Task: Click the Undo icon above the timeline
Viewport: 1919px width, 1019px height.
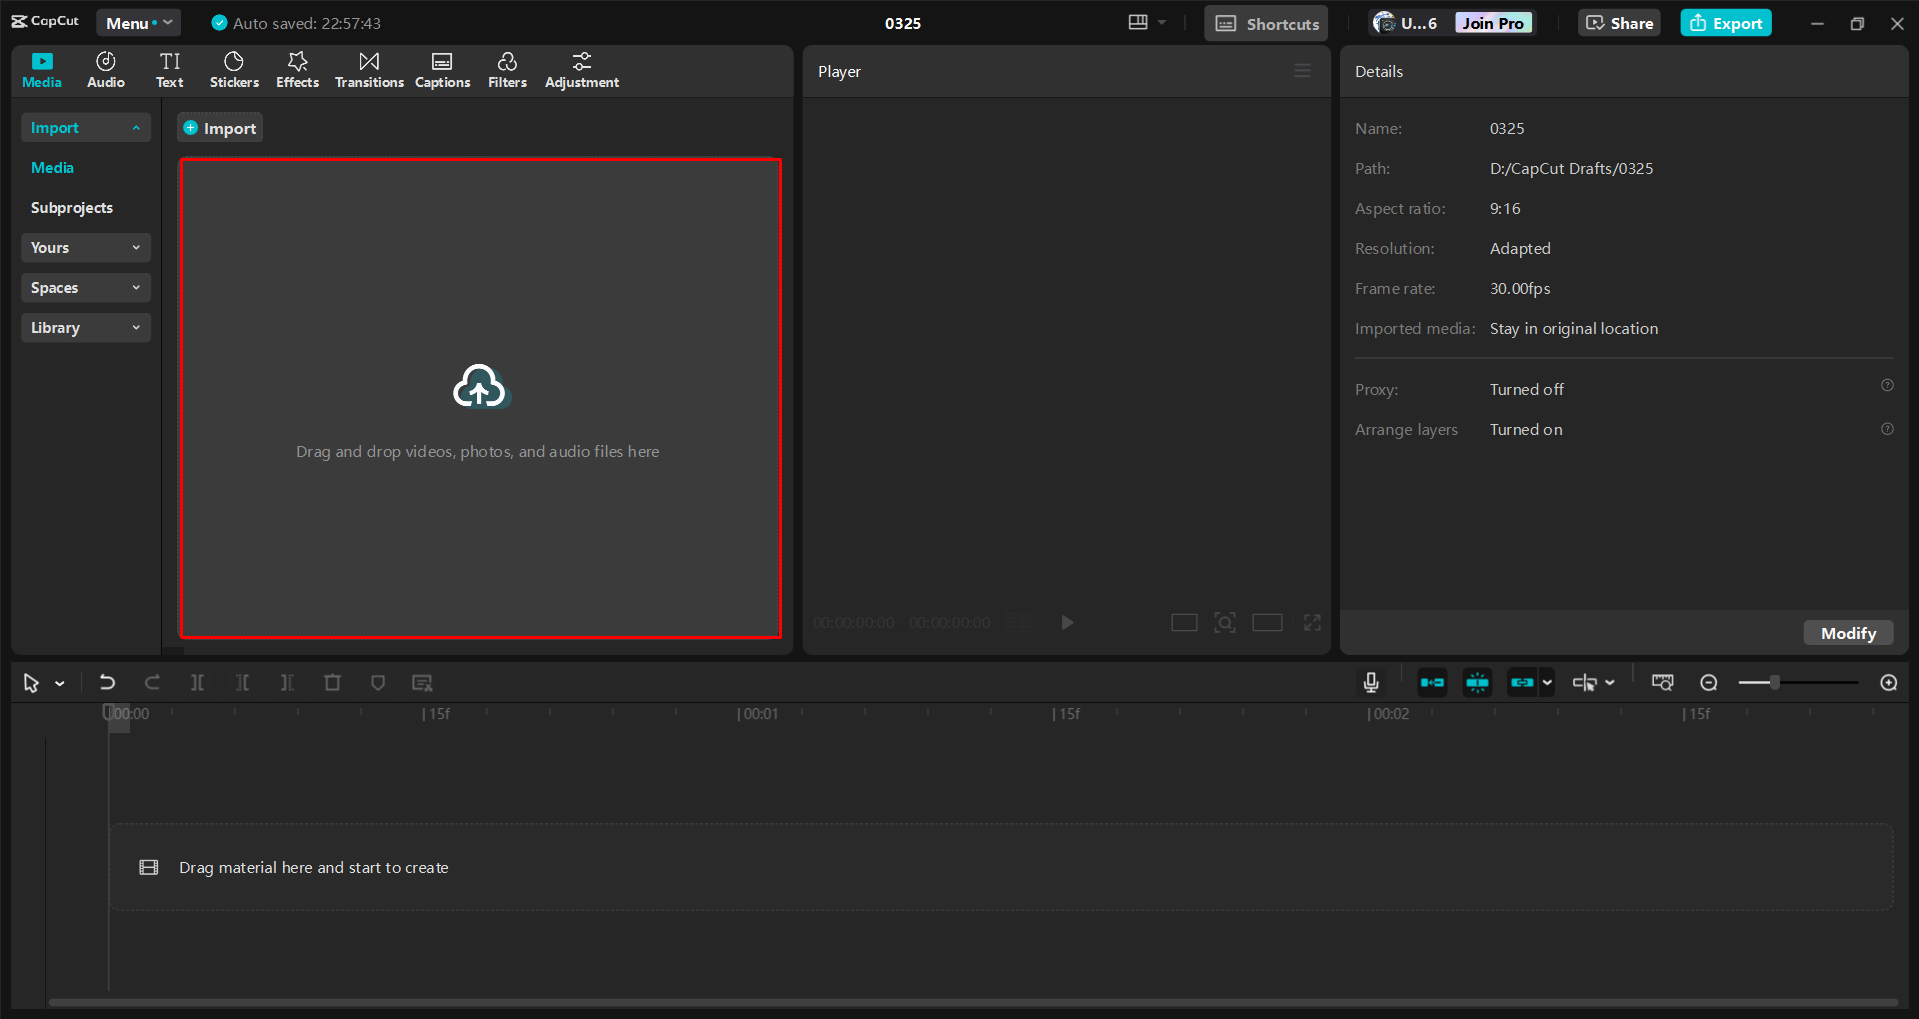Action: coord(107,682)
